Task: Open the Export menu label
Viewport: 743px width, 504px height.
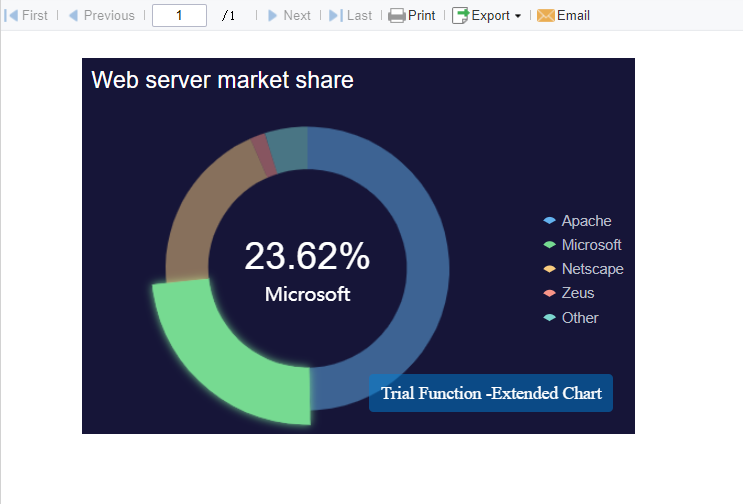Action: click(490, 16)
